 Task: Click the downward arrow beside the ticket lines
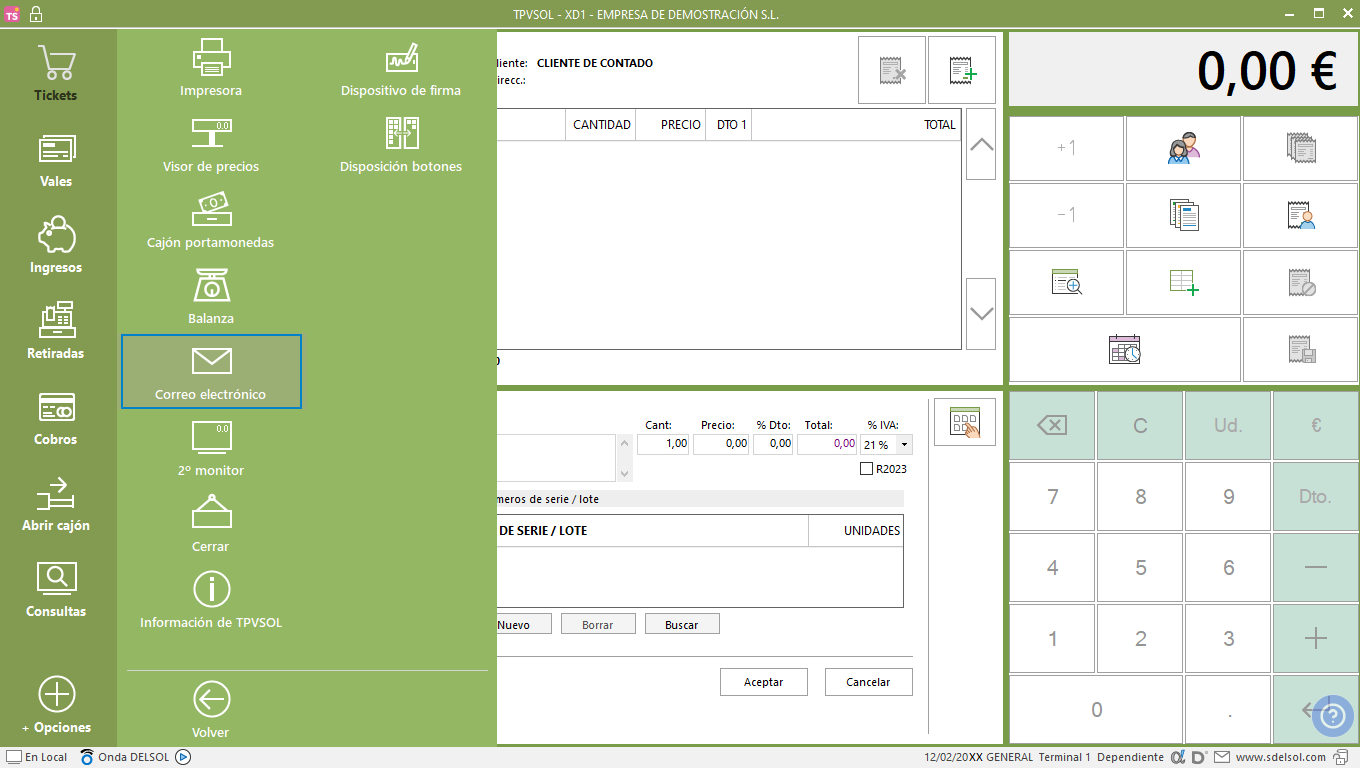pyautogui.click(x=981, y=313)
